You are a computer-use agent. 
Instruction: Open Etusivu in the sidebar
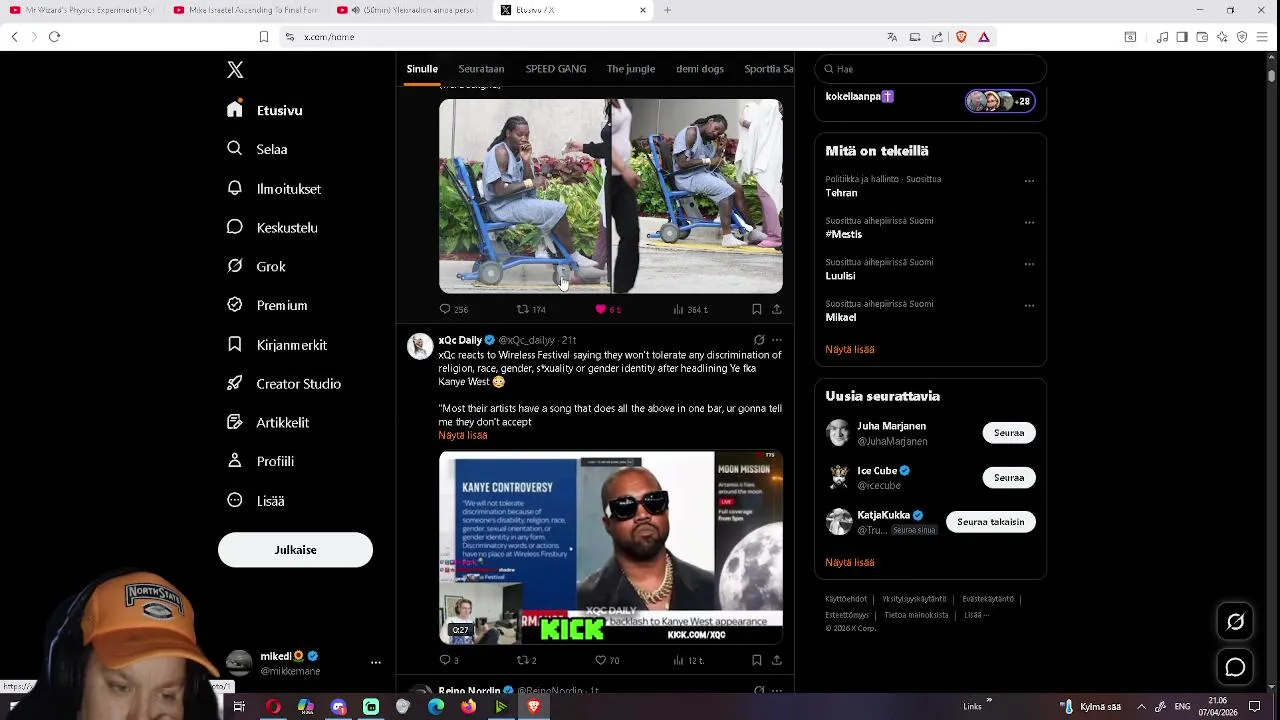pos(265,110)
